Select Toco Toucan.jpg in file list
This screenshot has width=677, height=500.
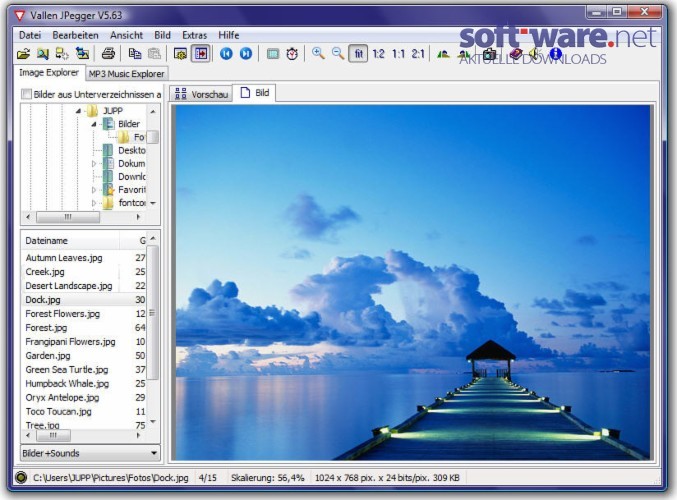click(x=58, y=411)
